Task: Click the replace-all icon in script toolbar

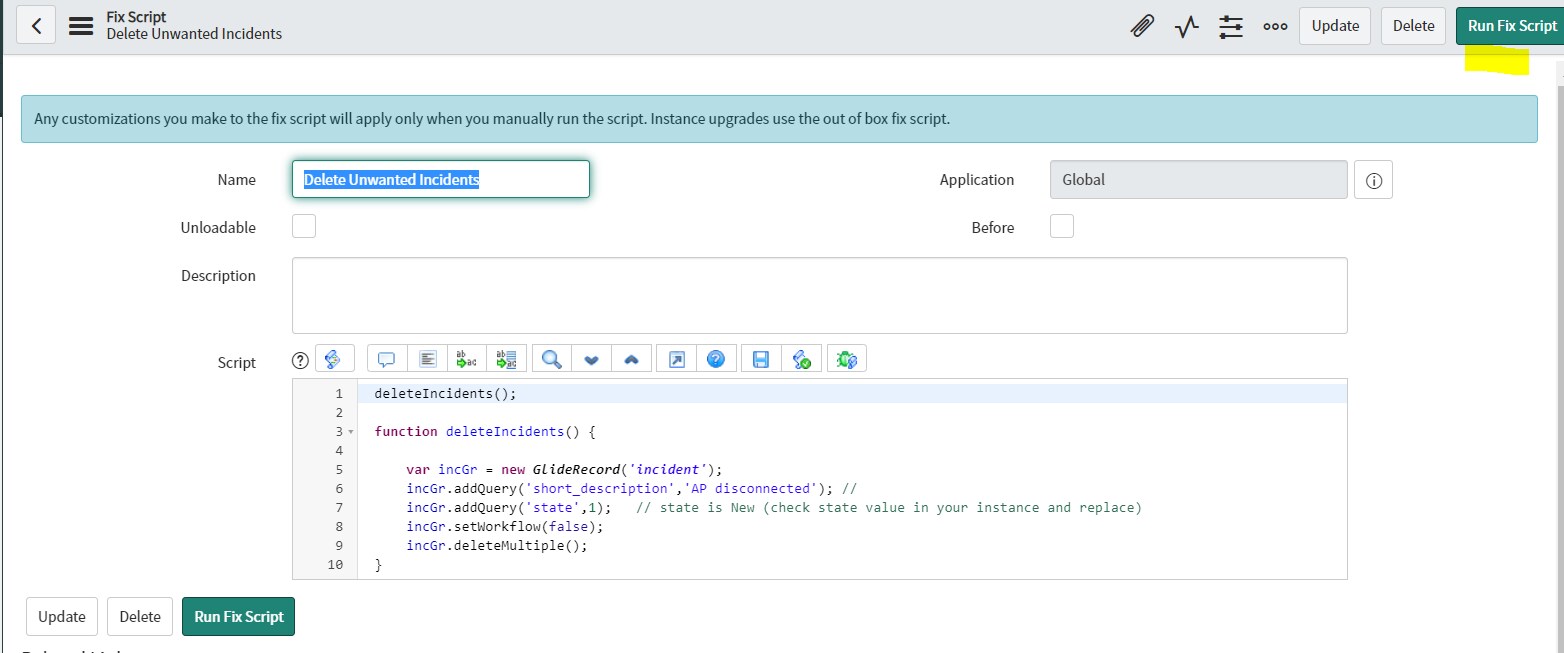Action: point(507,358)
